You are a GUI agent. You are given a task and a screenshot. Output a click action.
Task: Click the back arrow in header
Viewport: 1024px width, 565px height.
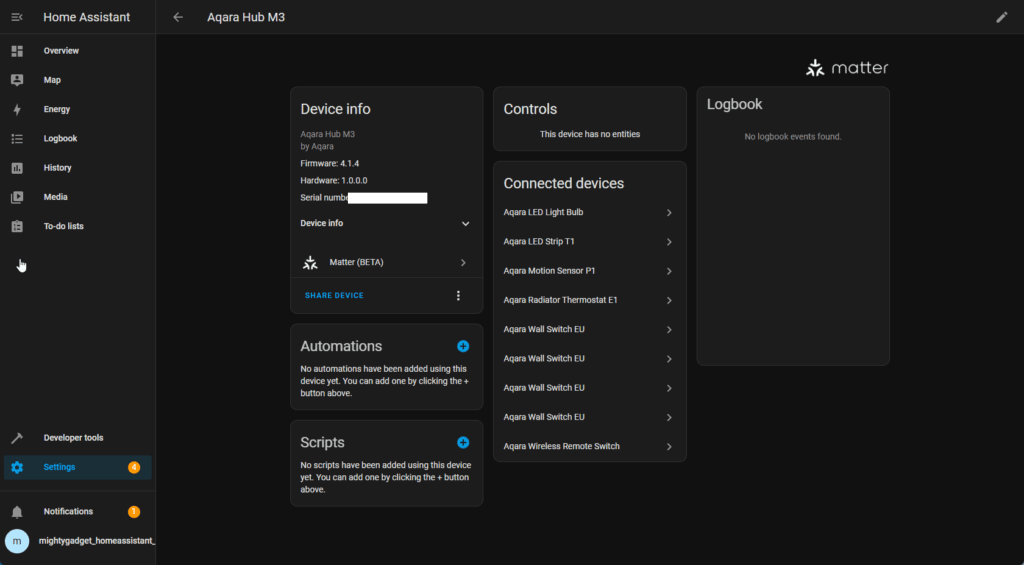tap(178, 17)
